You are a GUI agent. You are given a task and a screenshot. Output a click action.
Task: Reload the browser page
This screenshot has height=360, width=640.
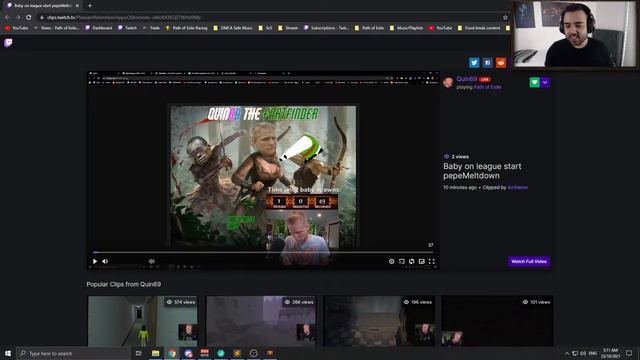click(29, 18)
